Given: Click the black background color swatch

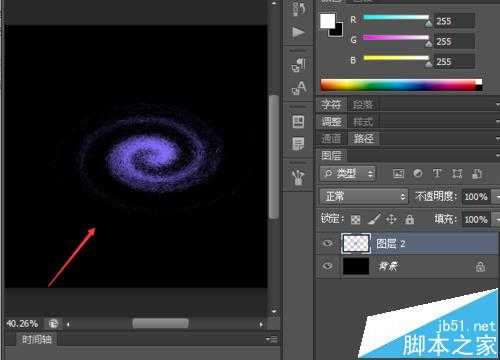Looking at the screenshot, I should (339, 31).
